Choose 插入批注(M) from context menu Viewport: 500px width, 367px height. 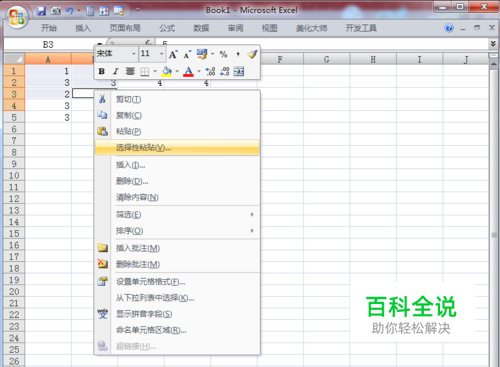coord(177,248)
